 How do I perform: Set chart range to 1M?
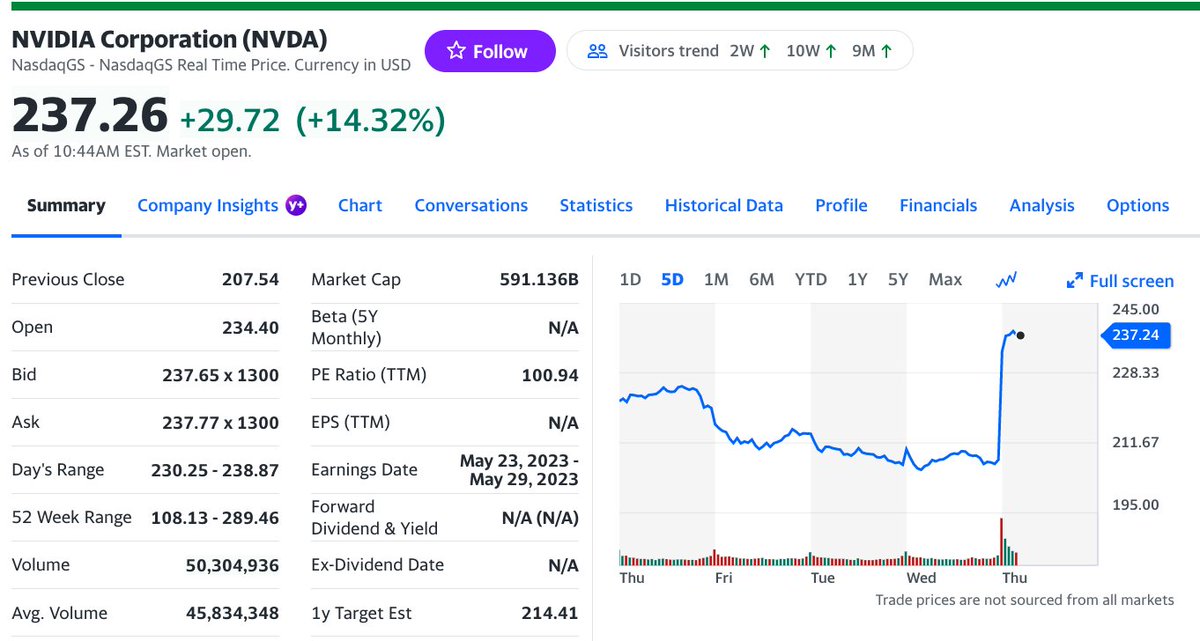(716, 279)
